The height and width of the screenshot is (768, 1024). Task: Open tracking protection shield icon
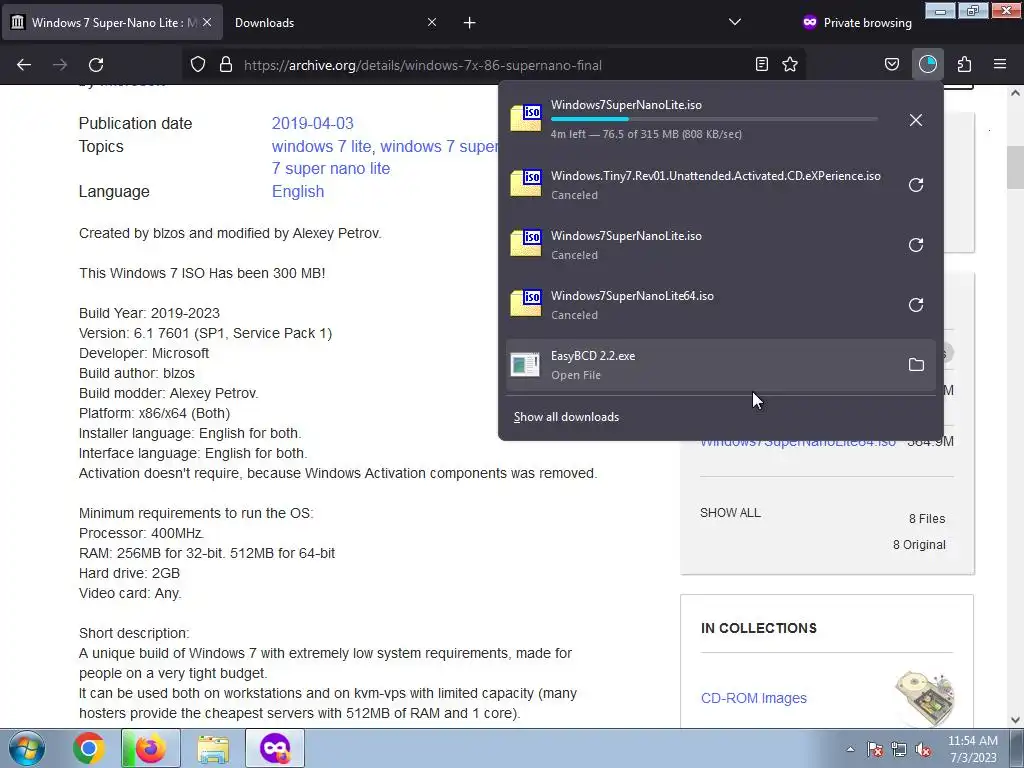point(198,65)
